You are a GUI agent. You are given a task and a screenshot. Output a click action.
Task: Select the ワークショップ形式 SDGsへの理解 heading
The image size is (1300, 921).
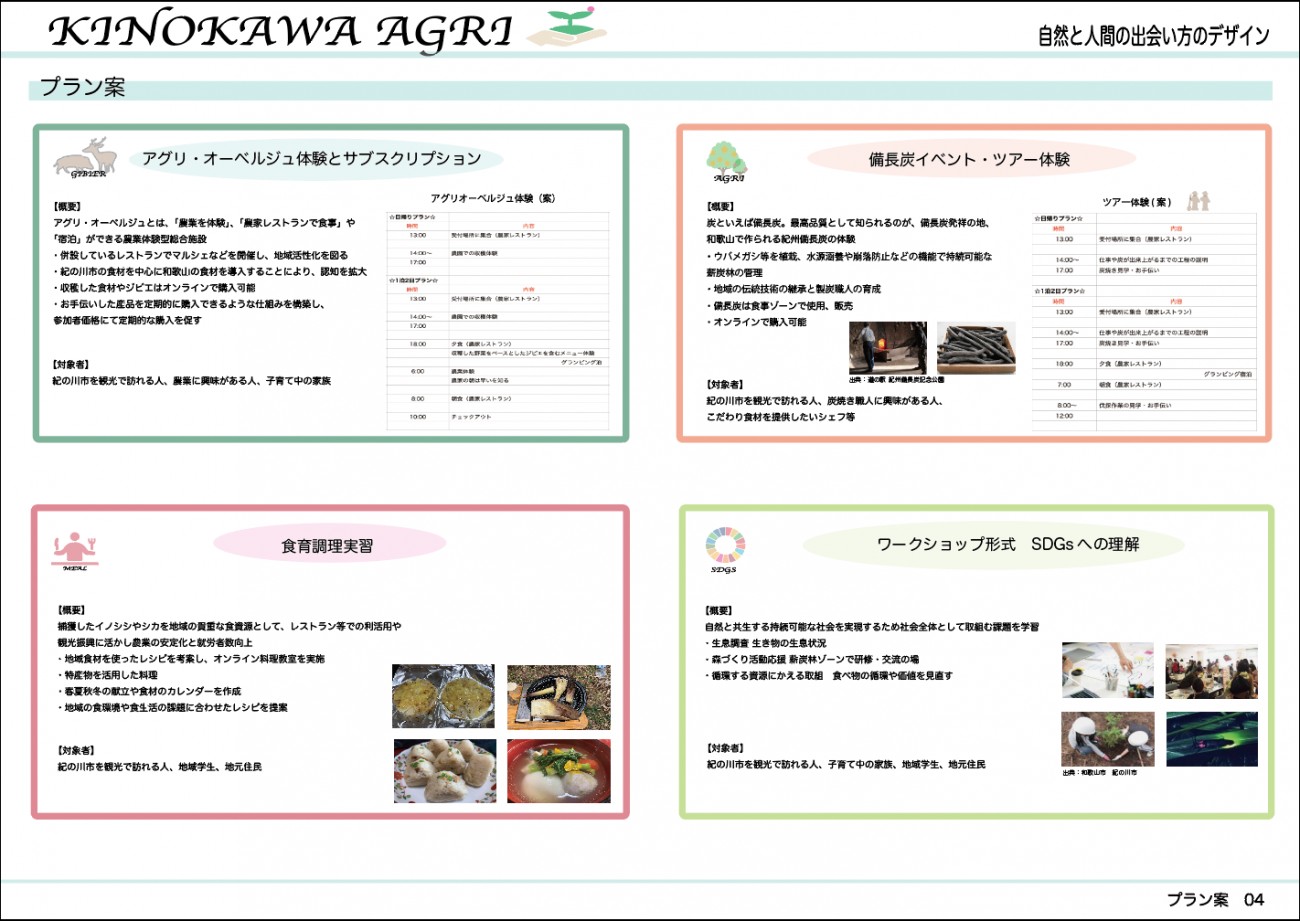click(x=992, y=545)
